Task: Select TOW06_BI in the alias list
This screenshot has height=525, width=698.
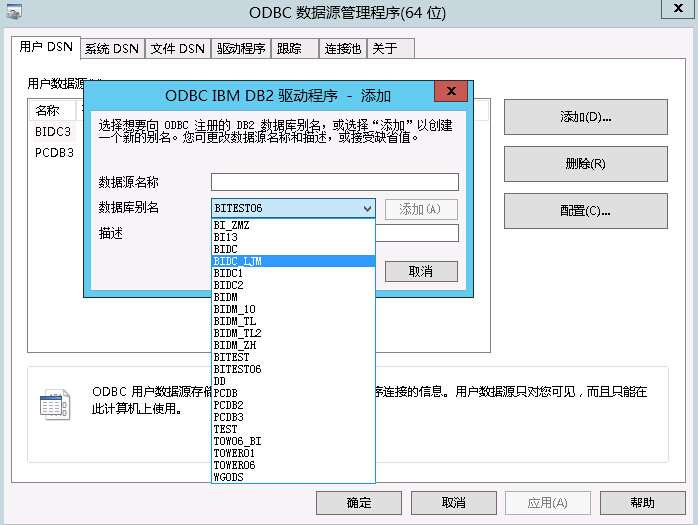Action: click(x=293, y=442)
